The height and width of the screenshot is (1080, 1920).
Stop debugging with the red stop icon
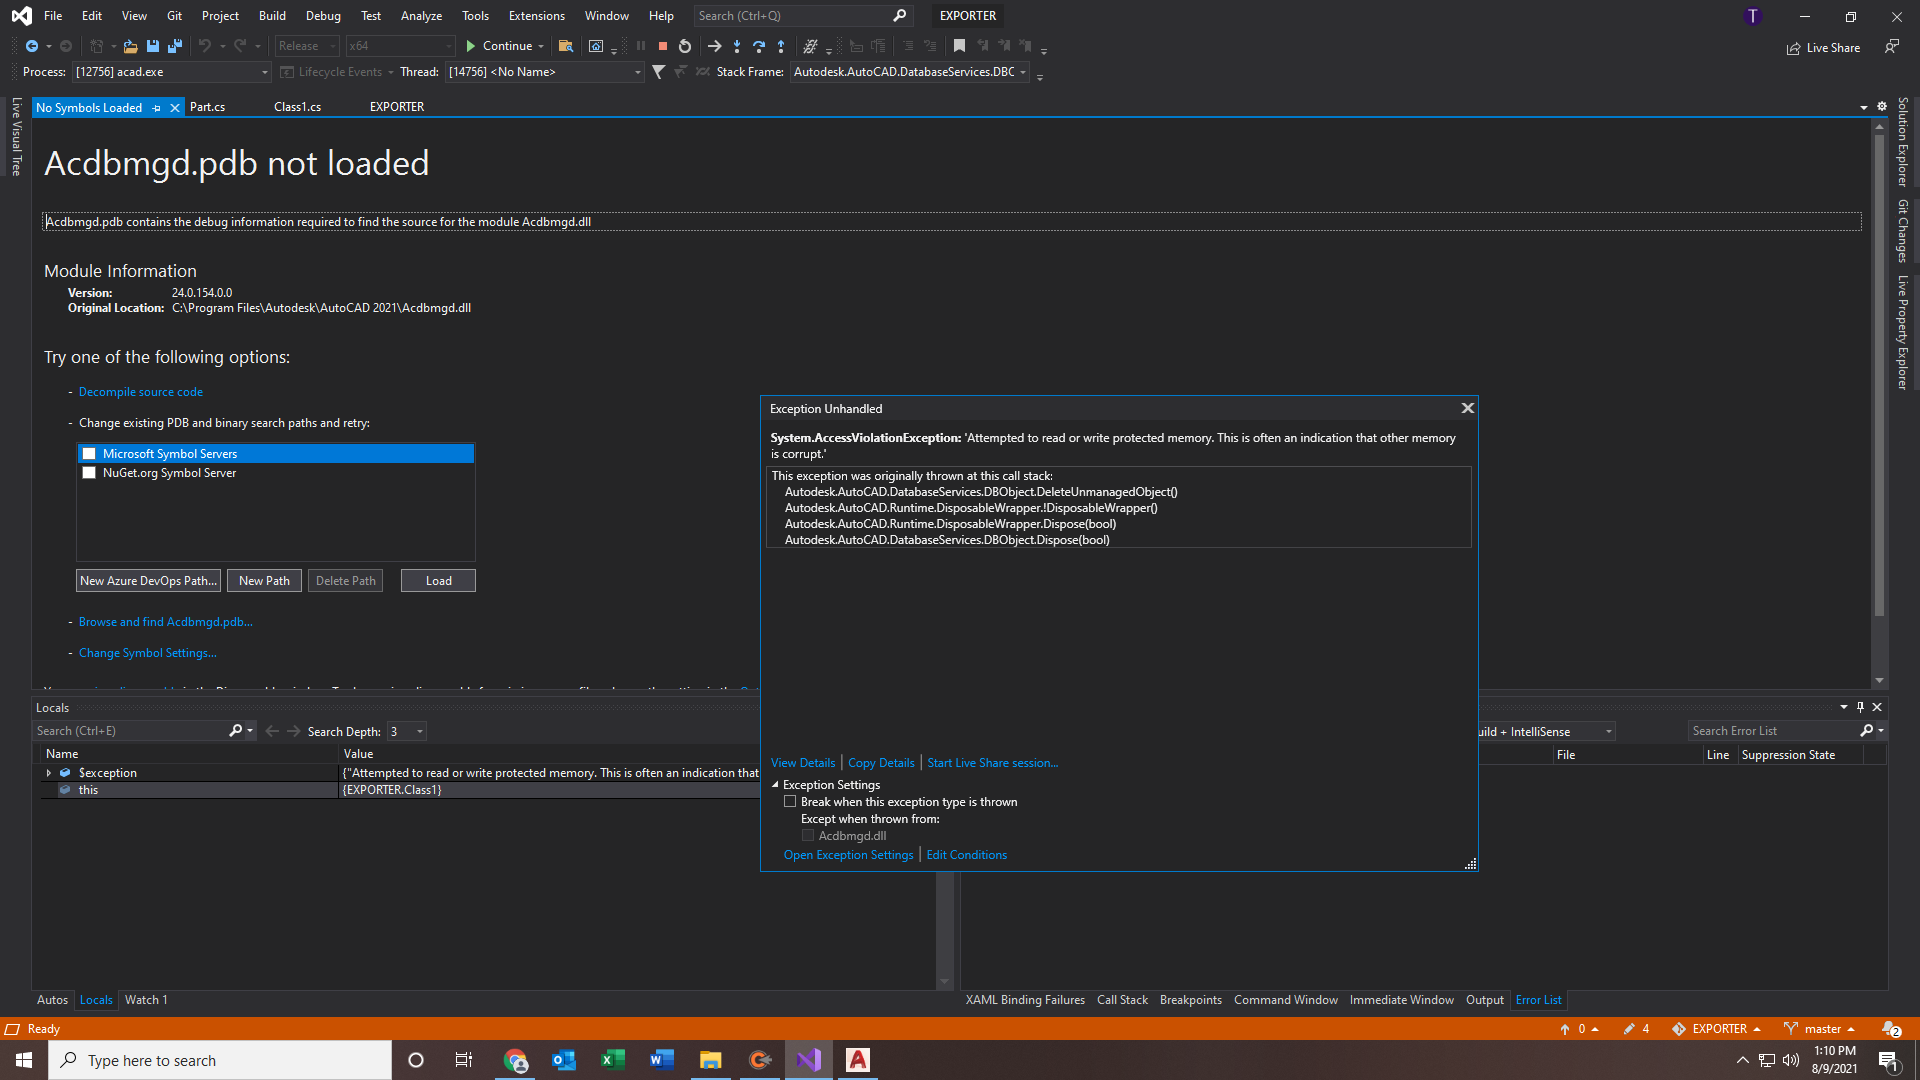(x=662, y=46)
